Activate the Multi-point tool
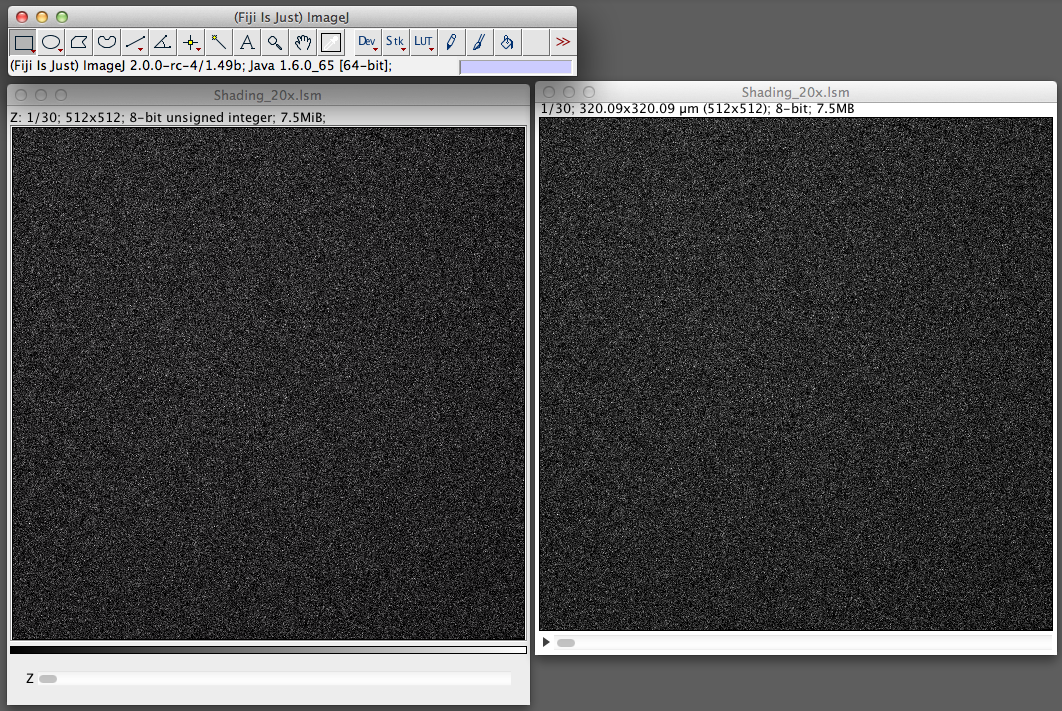Viewport: 1062px width, 711px height. coord(191,42)
